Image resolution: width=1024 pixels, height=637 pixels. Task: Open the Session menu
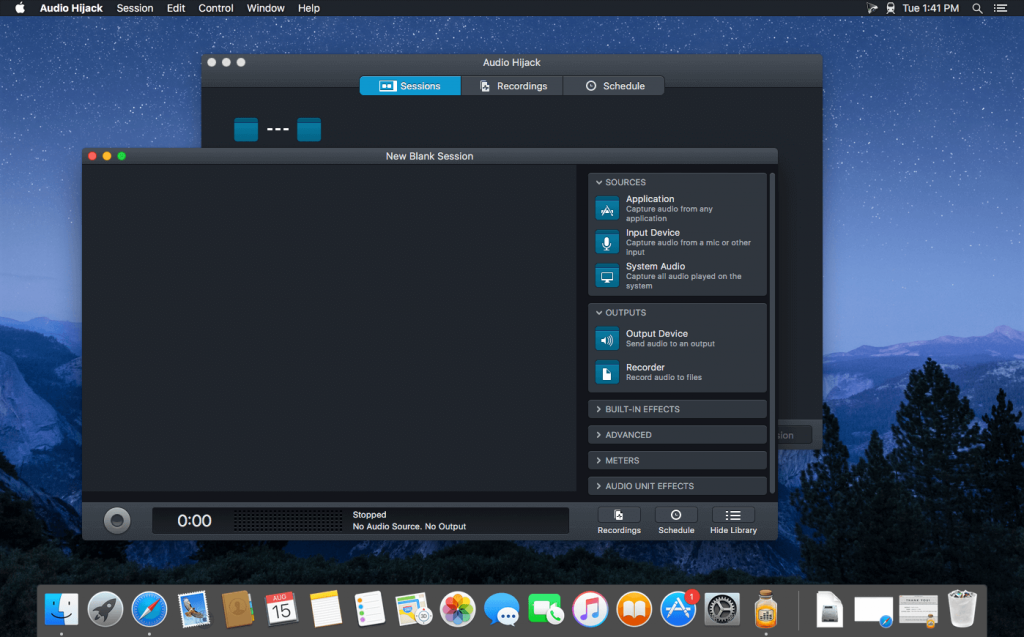click(x=135, y=8)
